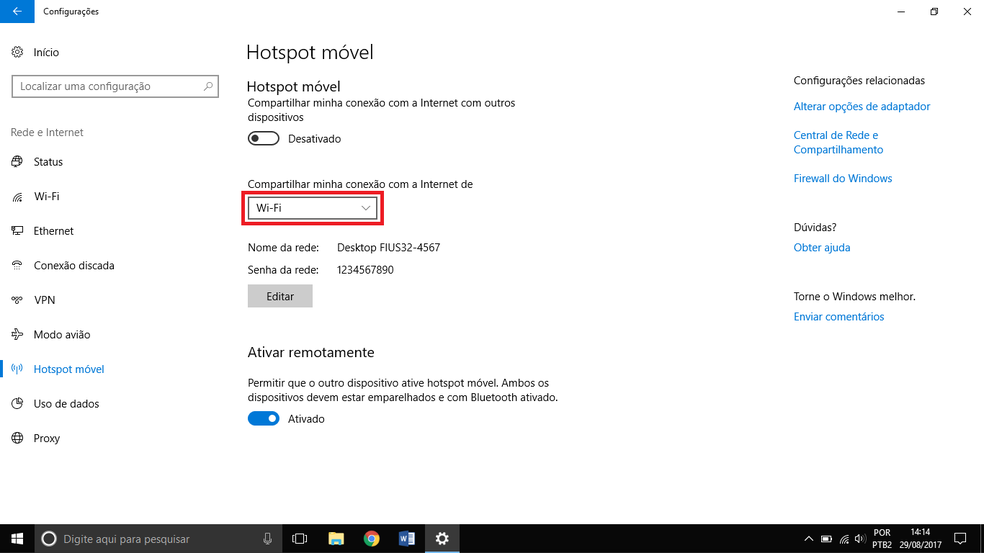Select Proxy in the sidebar
This screenshot has width=984, height=553.
(x=47, y=438)
